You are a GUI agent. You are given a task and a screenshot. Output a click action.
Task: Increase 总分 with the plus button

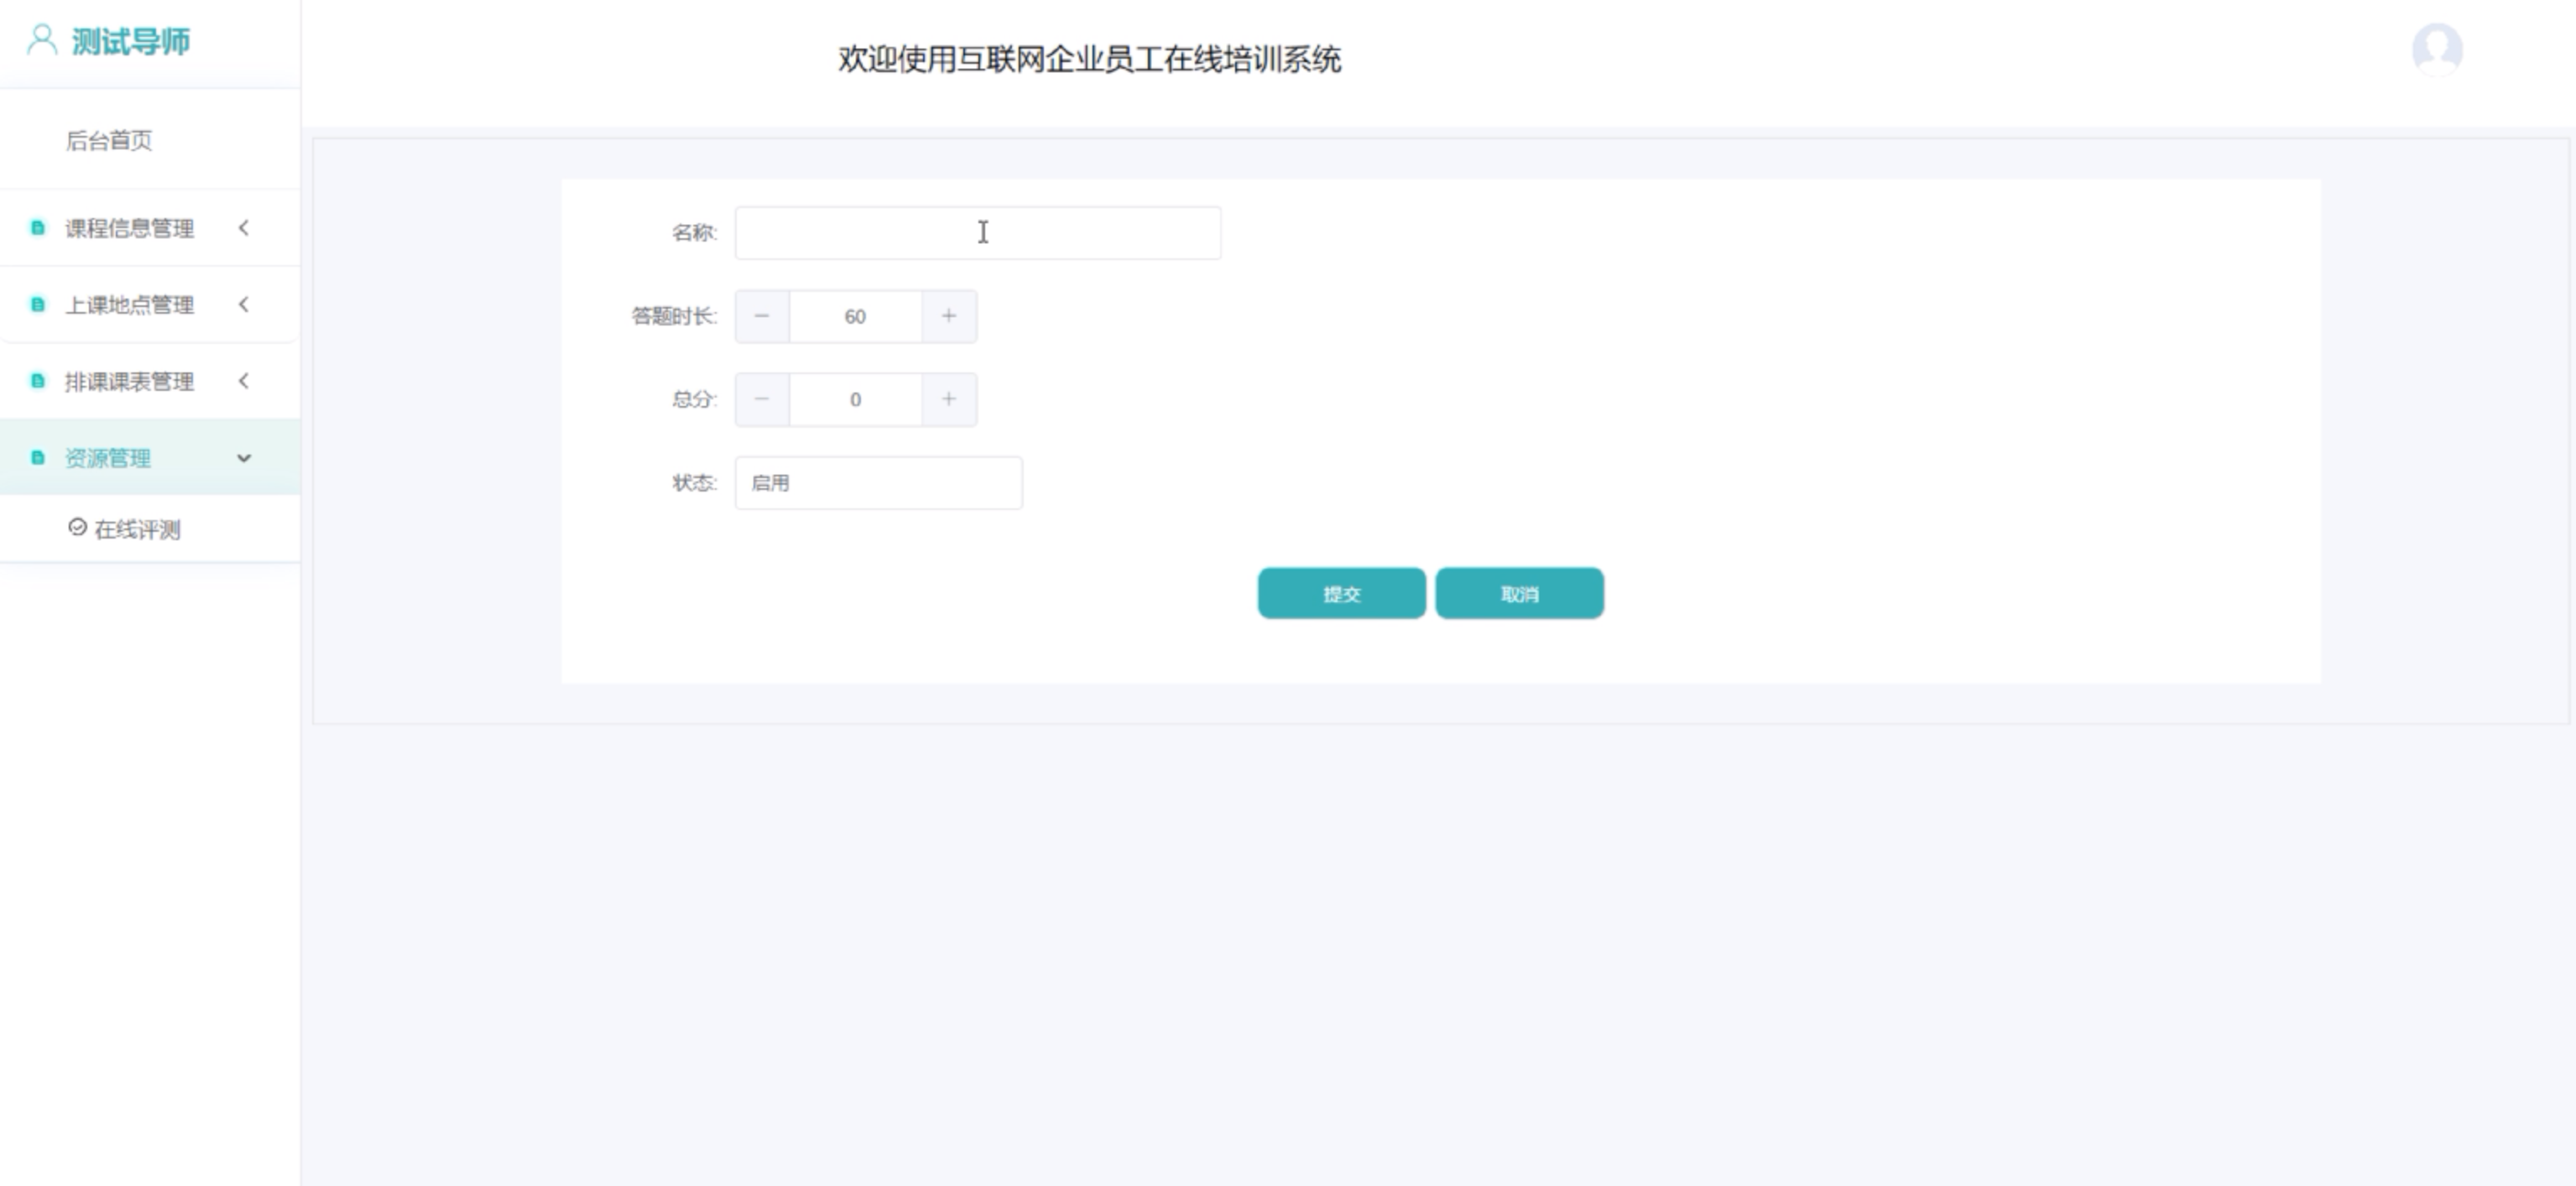click(x=948, y=399)
